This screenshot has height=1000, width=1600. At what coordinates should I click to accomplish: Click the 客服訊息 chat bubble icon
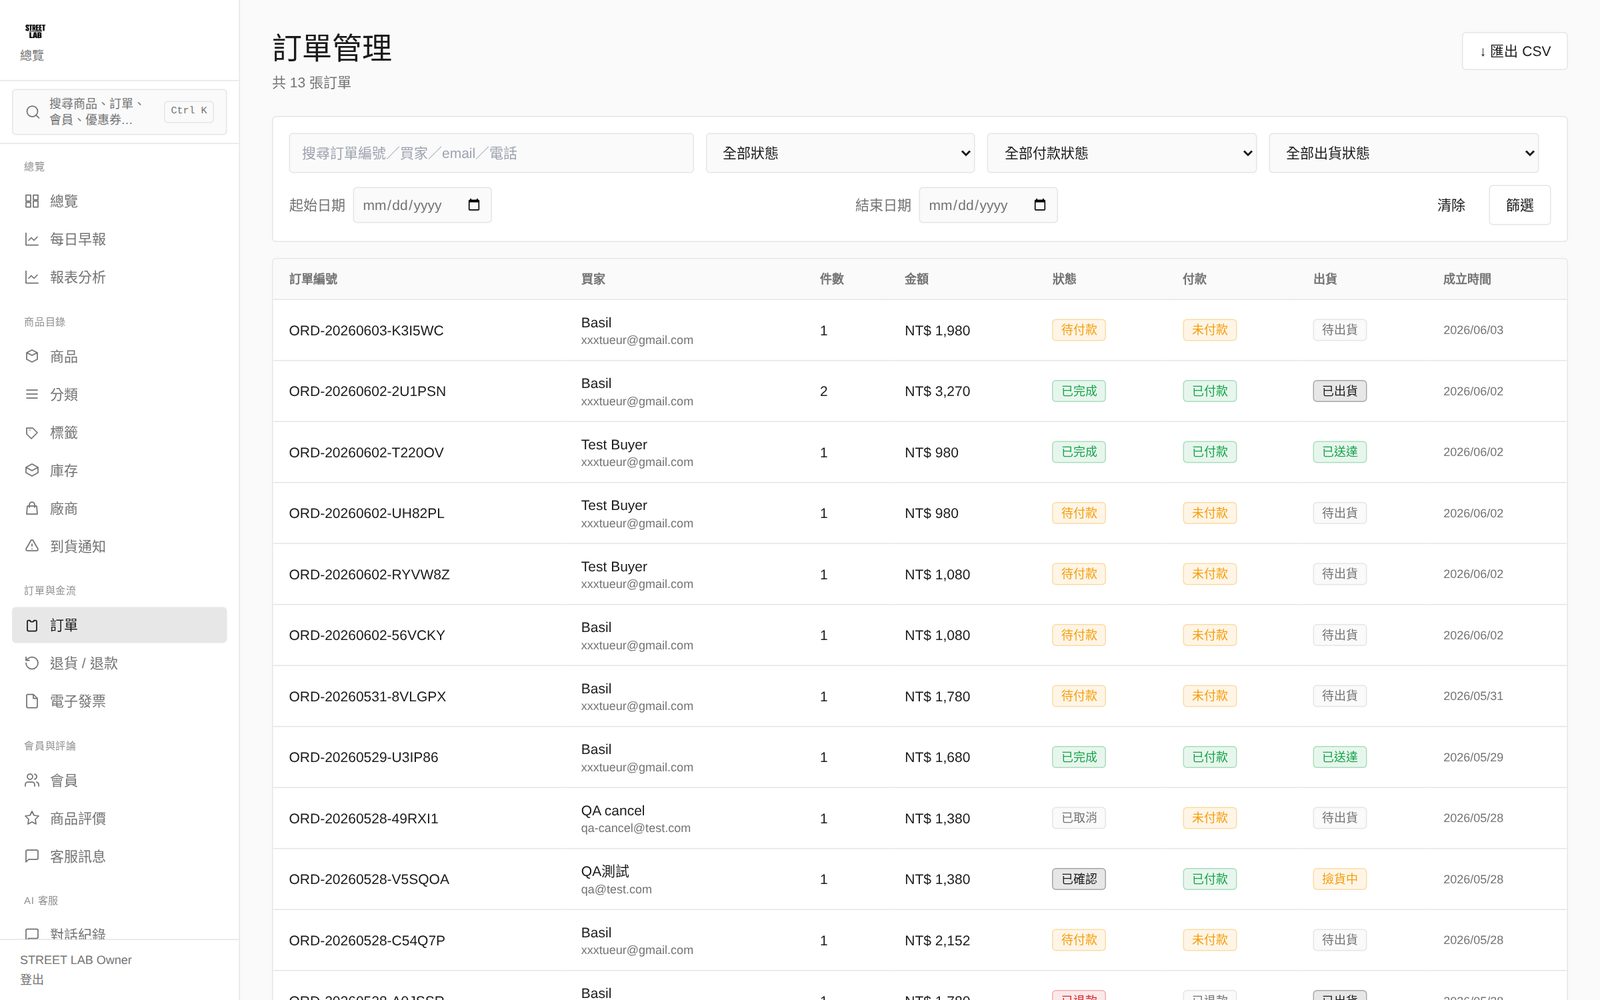(32, 856)
